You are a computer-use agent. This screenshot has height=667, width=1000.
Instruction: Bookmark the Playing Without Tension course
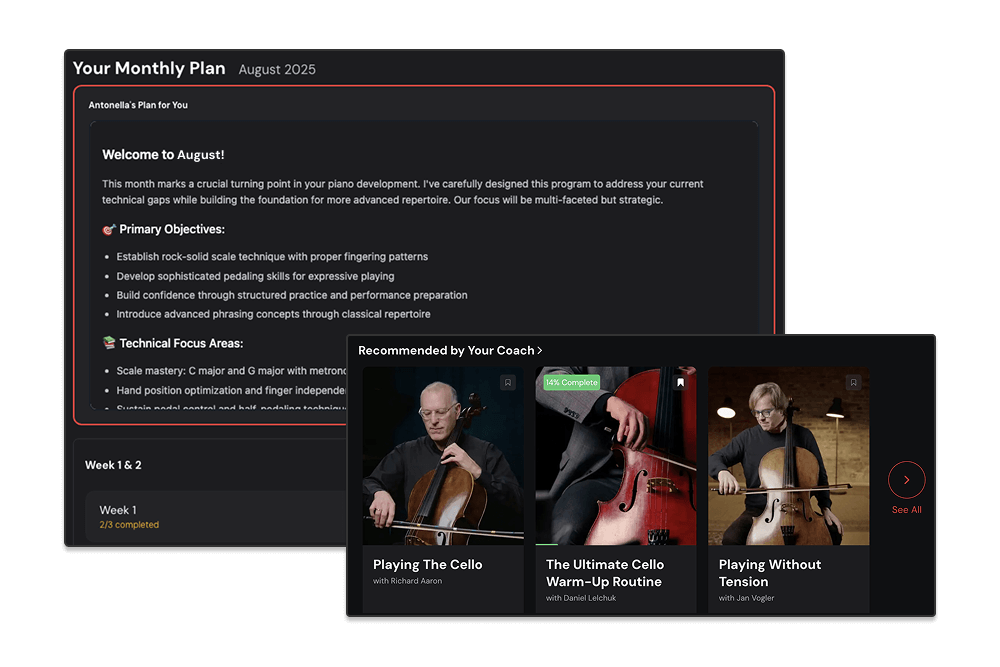[853, 383]
